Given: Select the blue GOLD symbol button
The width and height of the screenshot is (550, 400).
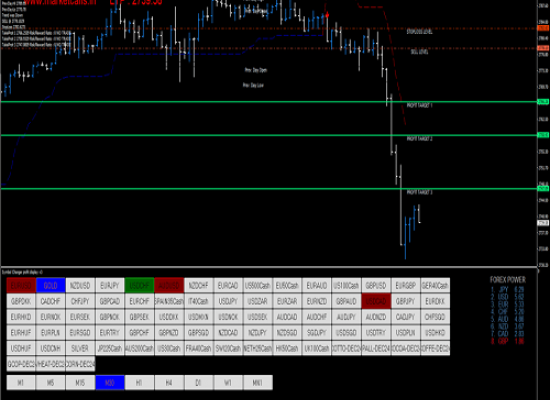Looking at the screenshot, I should point(51,285).
